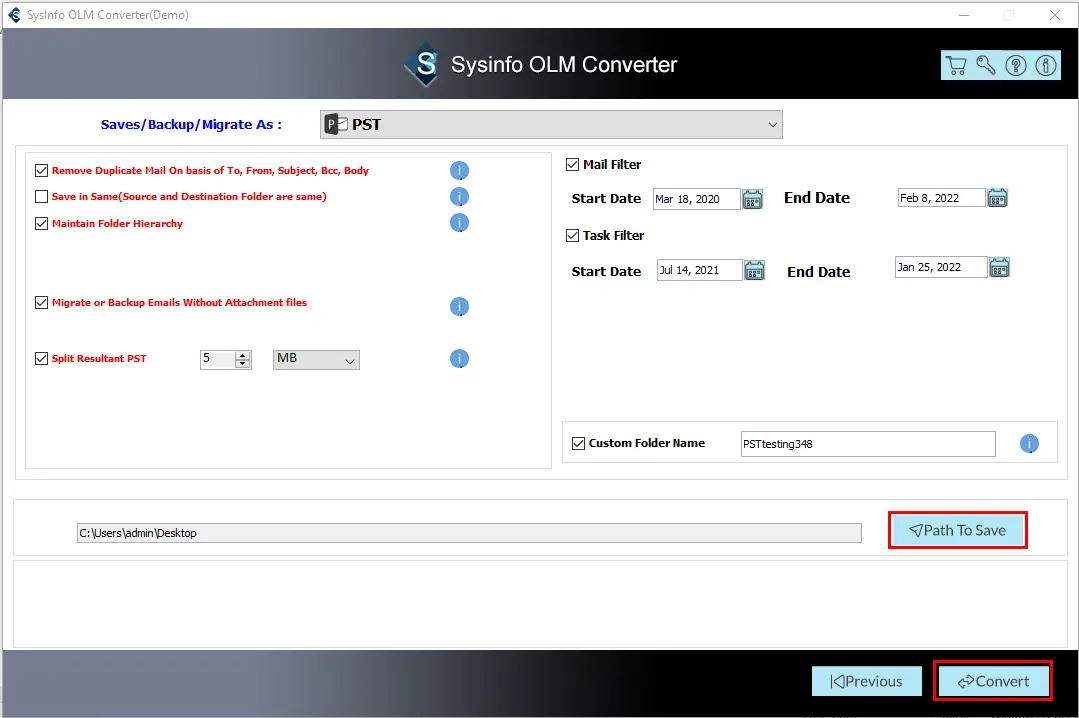The height and width of the screenshot is (718, 1079).
Task: Click the Sysinfo logo in header
Action: (x=423, y=65)
